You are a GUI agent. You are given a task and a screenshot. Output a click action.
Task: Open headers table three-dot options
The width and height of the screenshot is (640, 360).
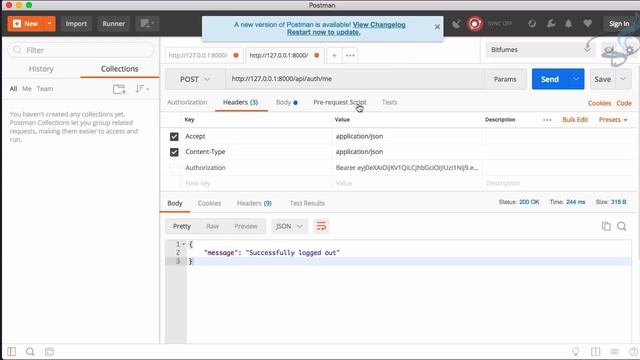point(547,120)
